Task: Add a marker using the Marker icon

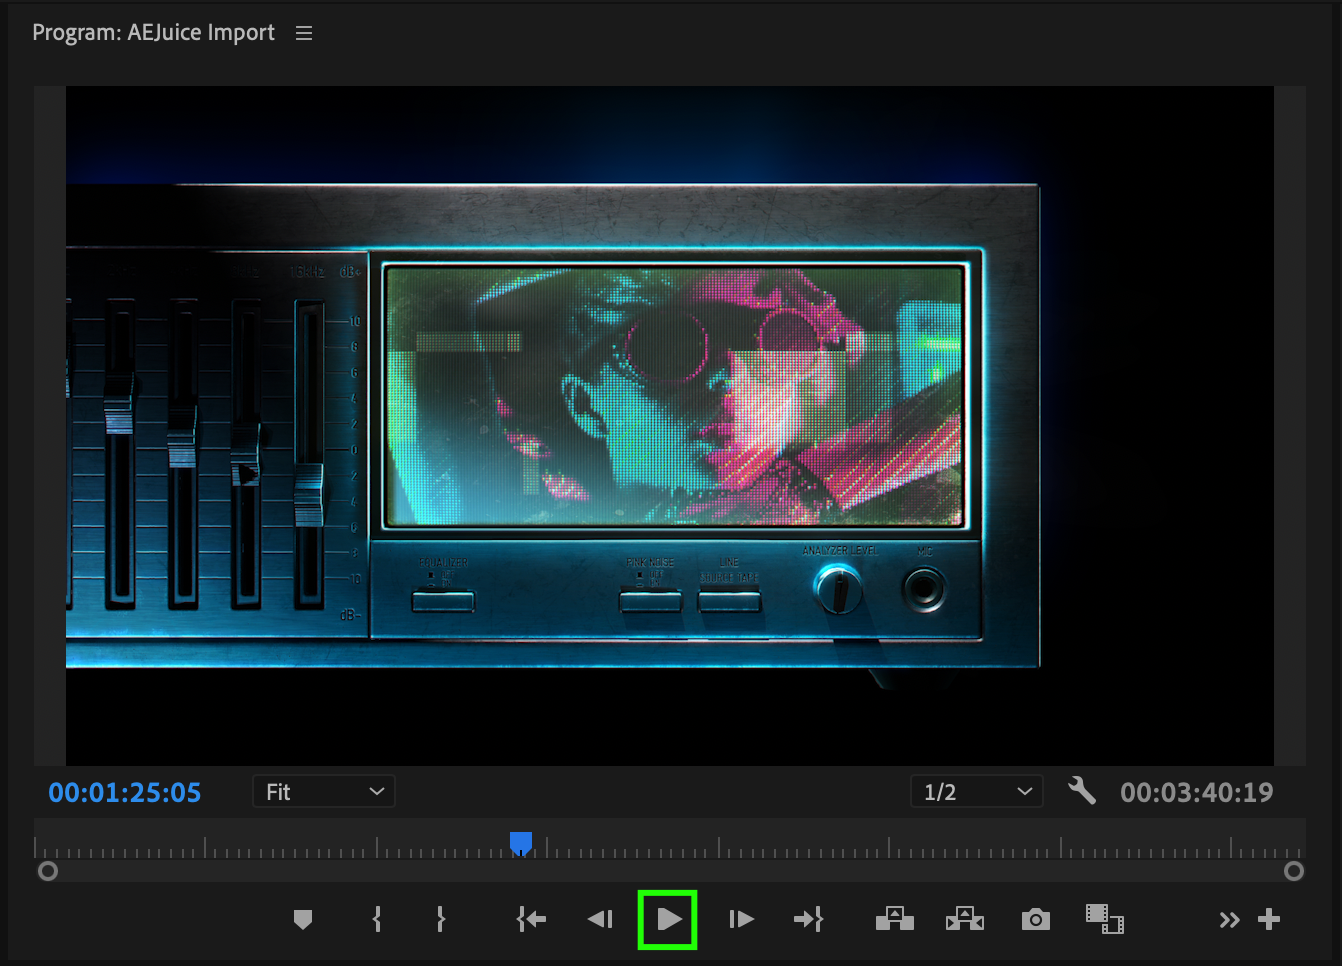Action: pos(303,919)
